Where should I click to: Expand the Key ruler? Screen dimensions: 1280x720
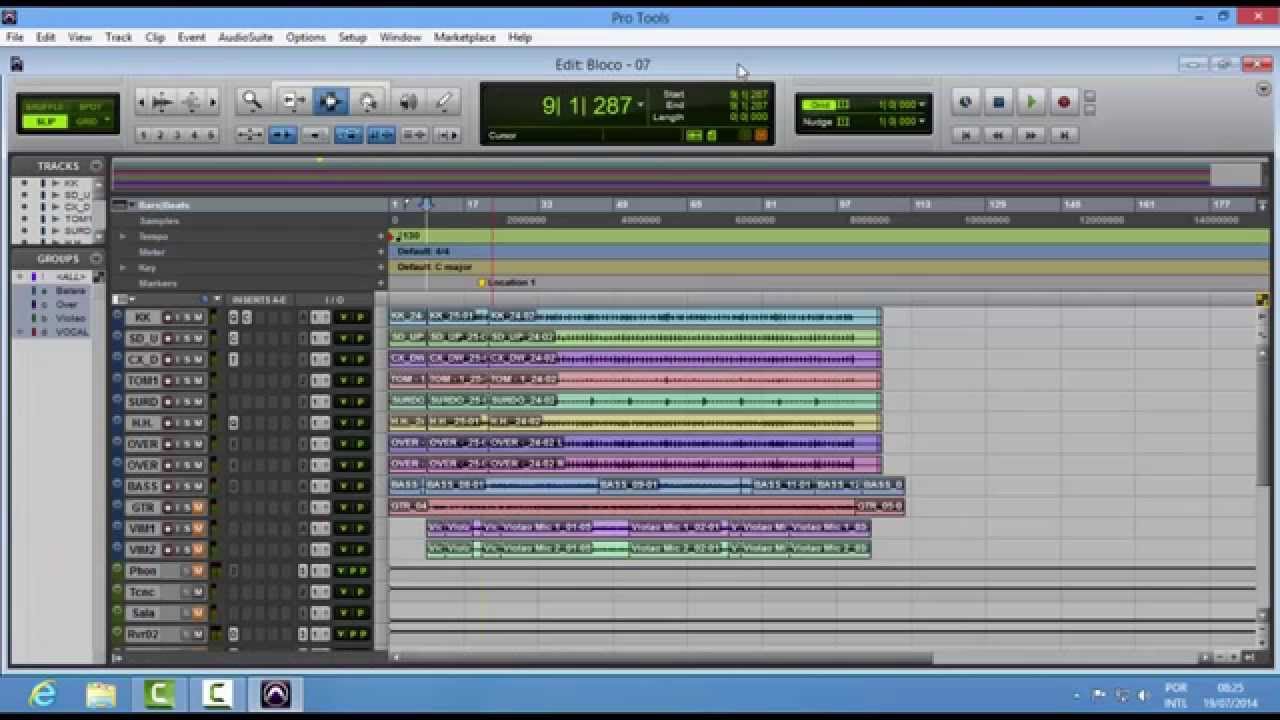click(x=123, y=268)
